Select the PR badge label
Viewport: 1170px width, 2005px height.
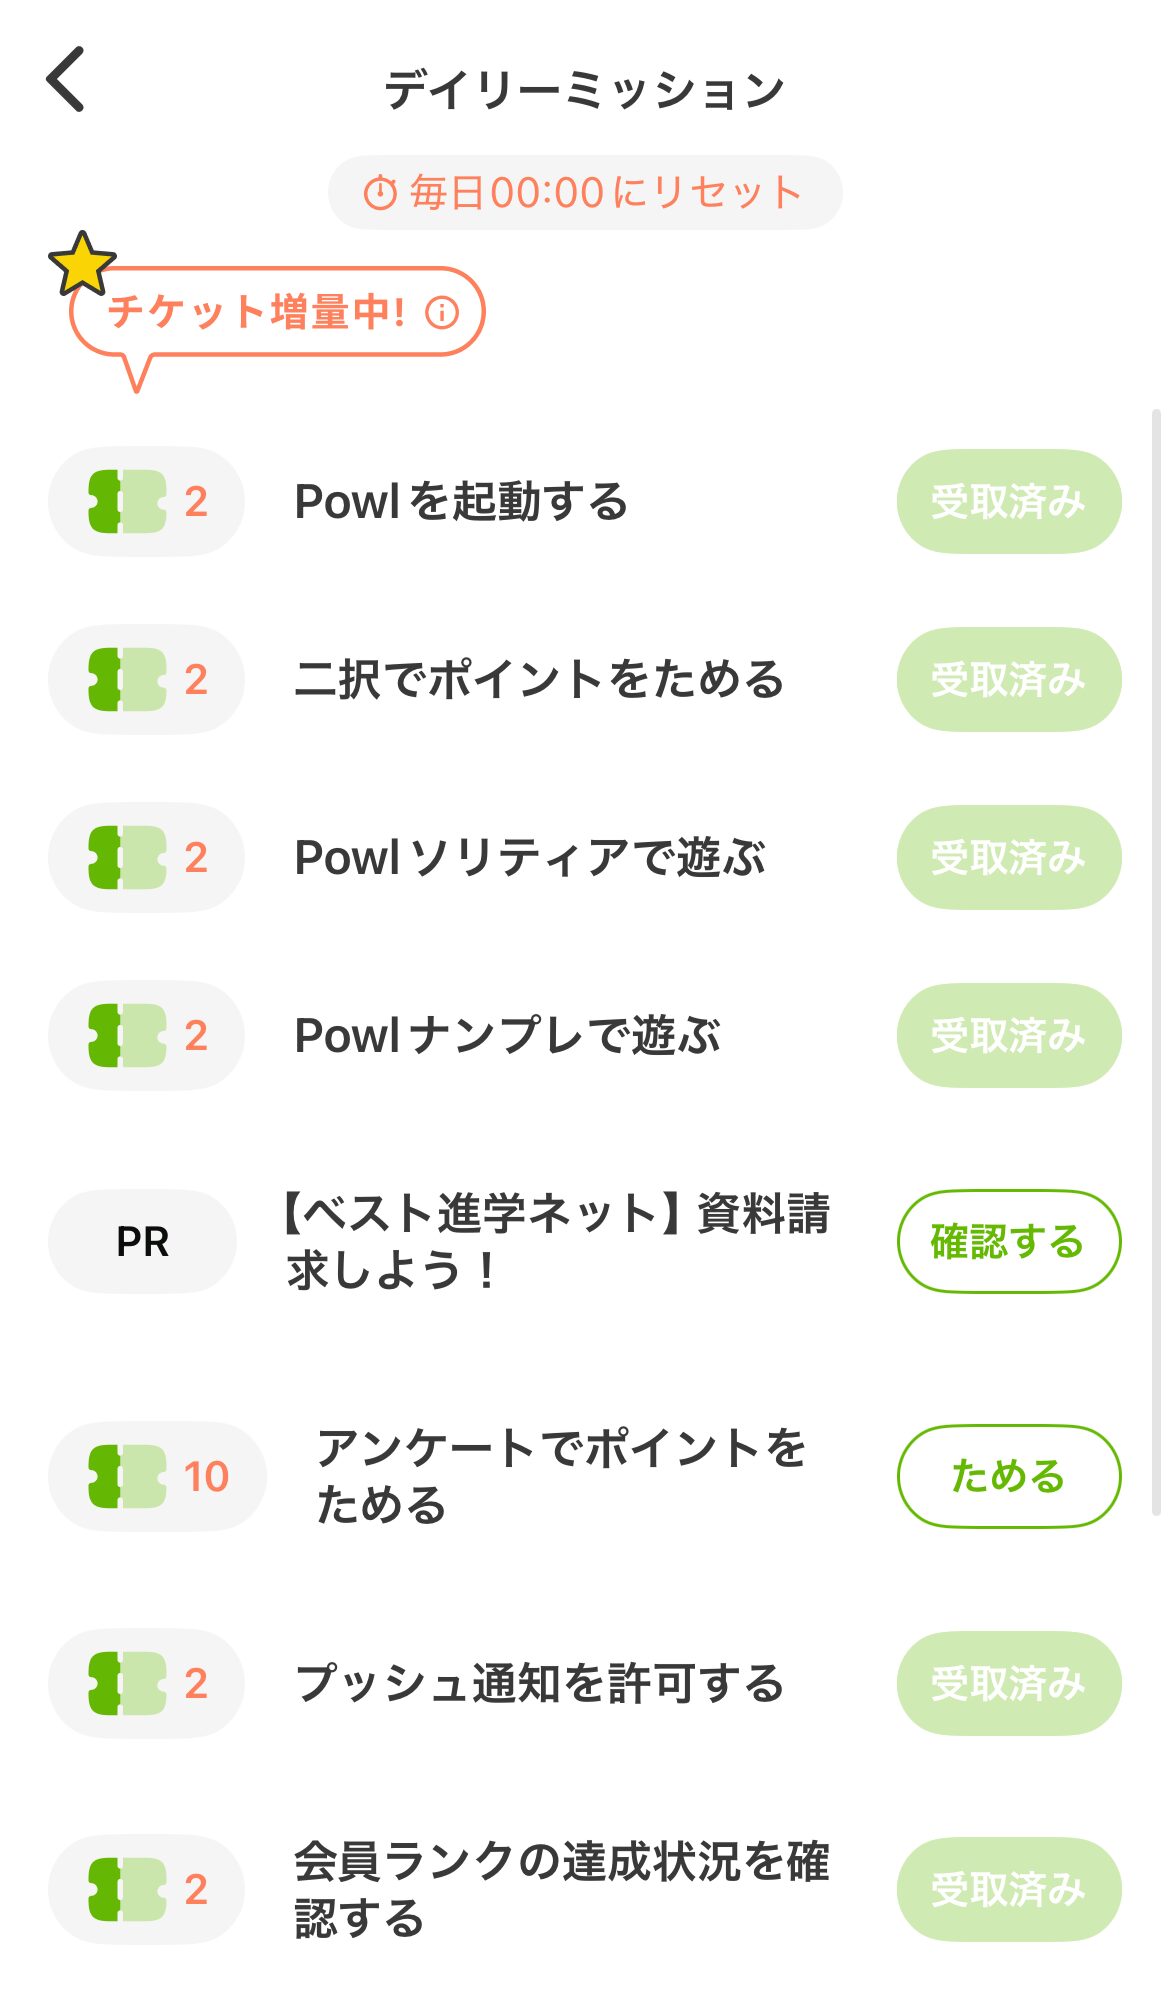142,1241
